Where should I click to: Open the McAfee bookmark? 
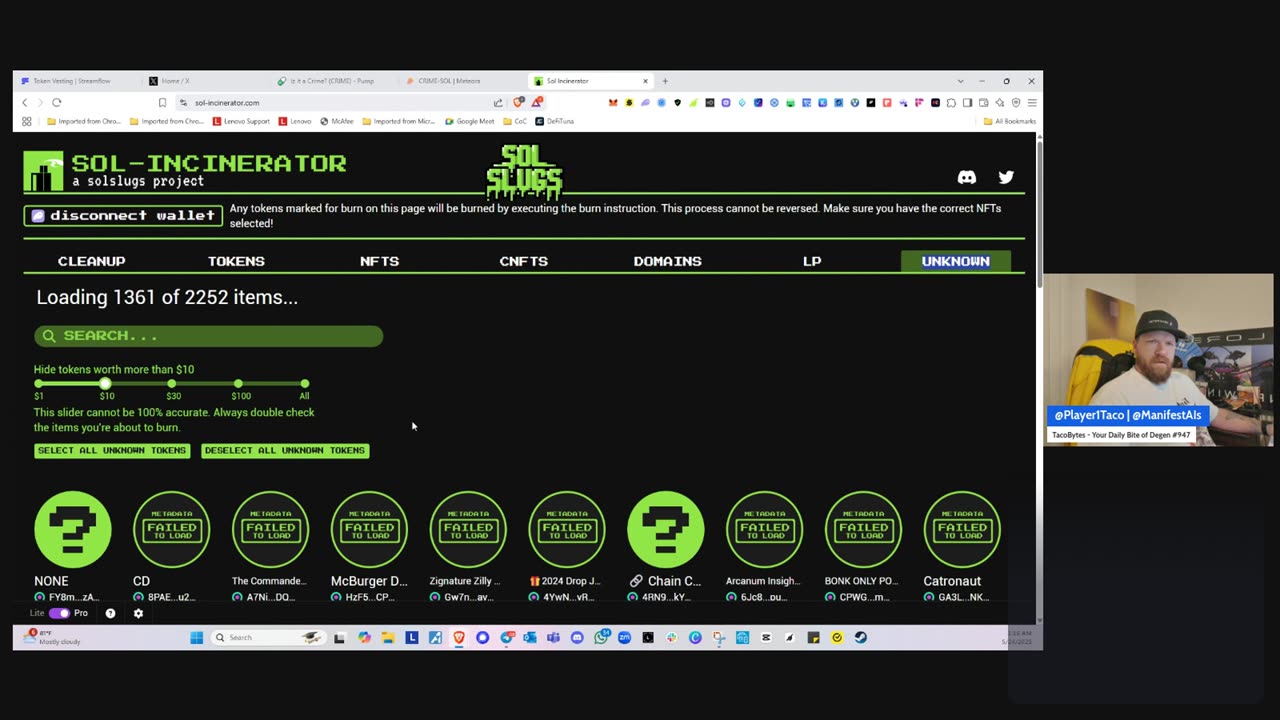337,121
